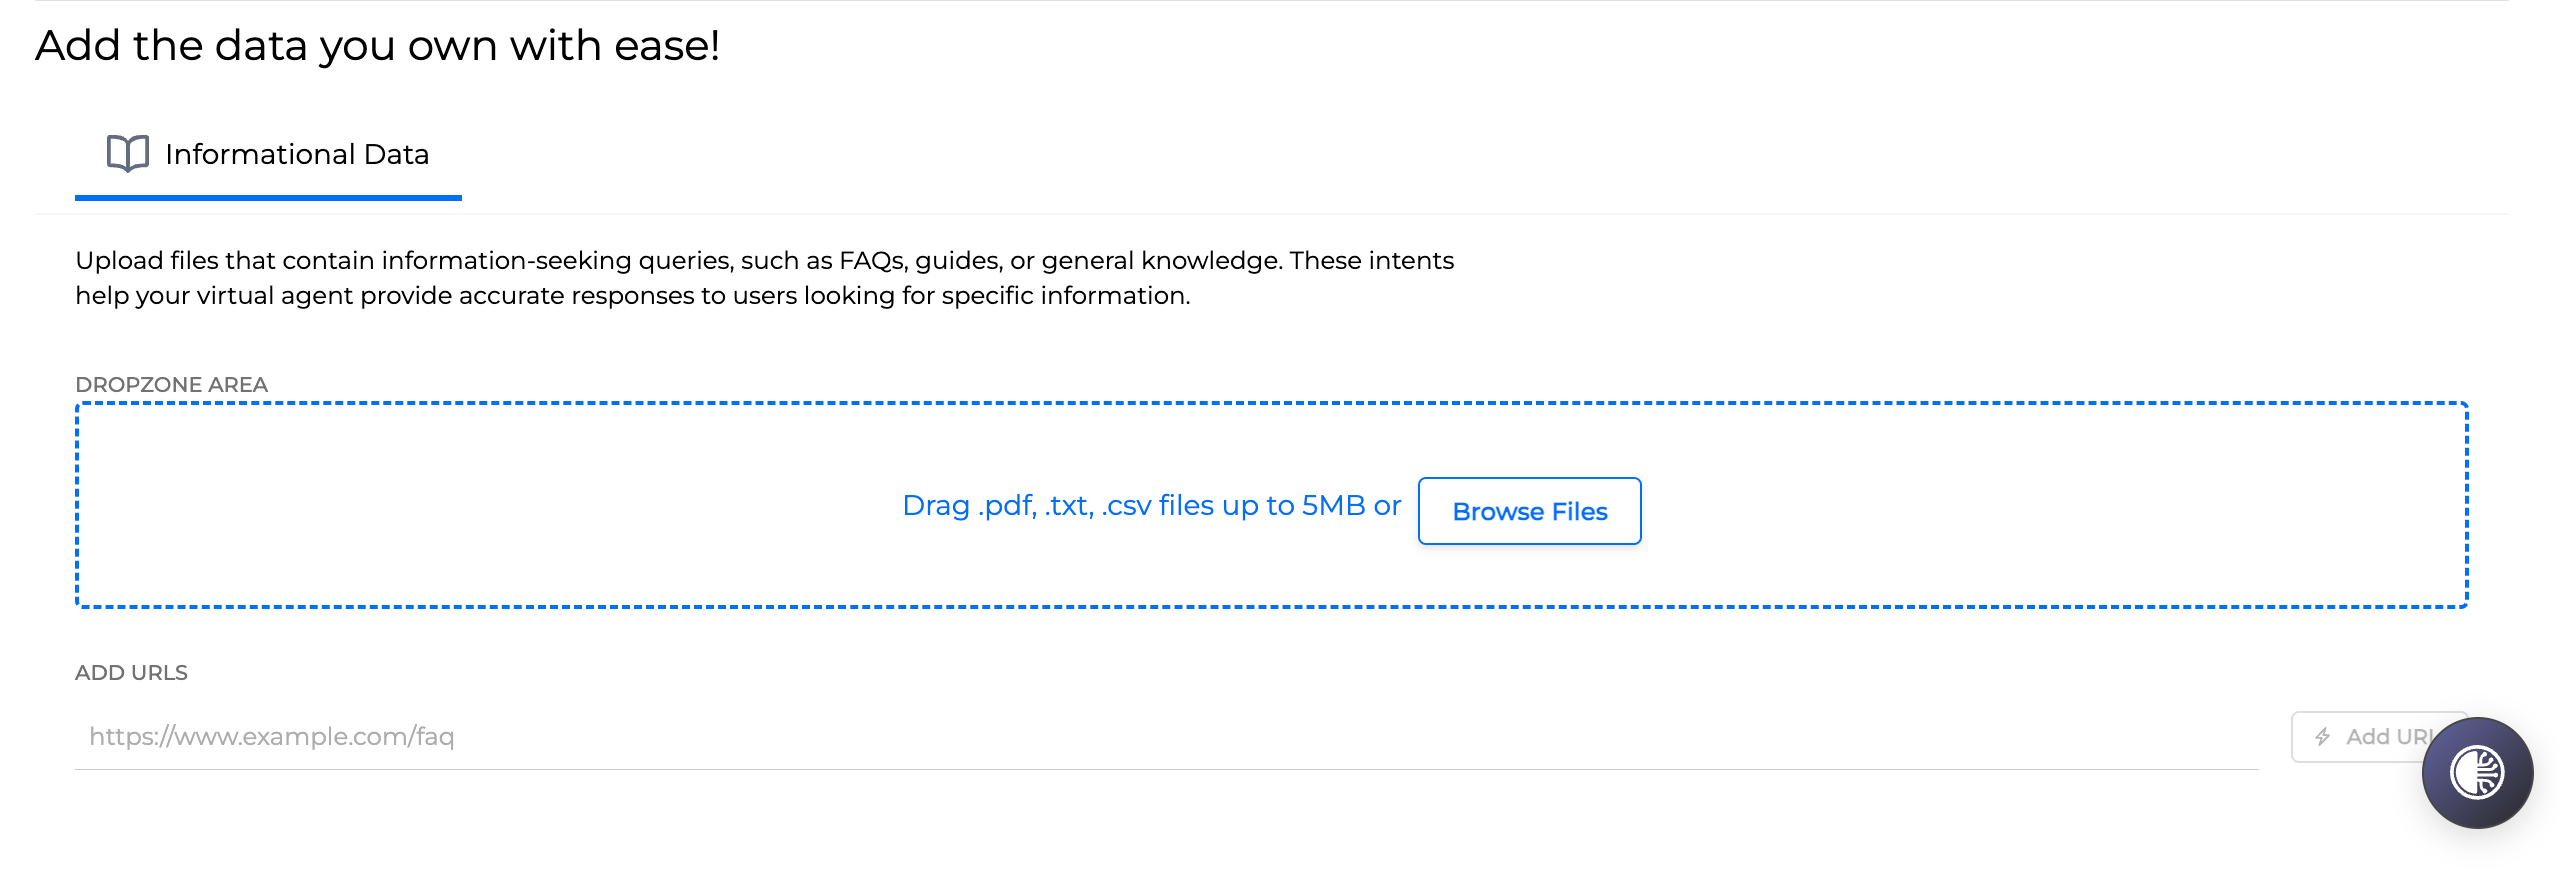Click the ADD URLS label
This screenshot has height=878, width=2560.
[x=131, y=673]
